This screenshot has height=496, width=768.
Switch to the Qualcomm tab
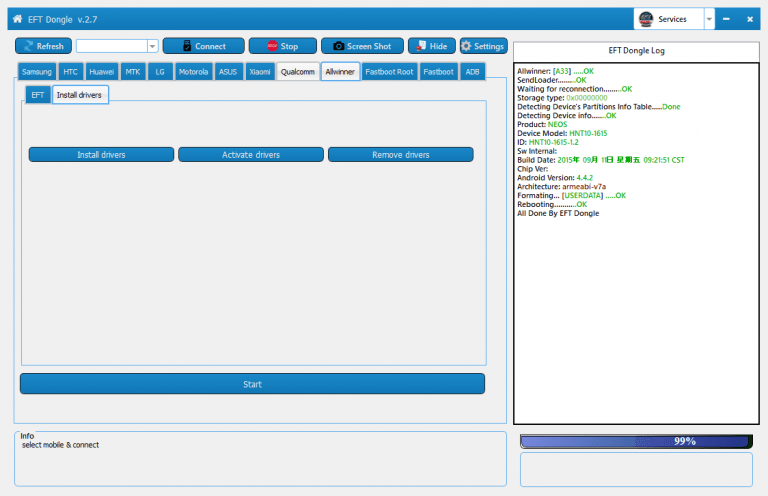[x=298, y=72]
